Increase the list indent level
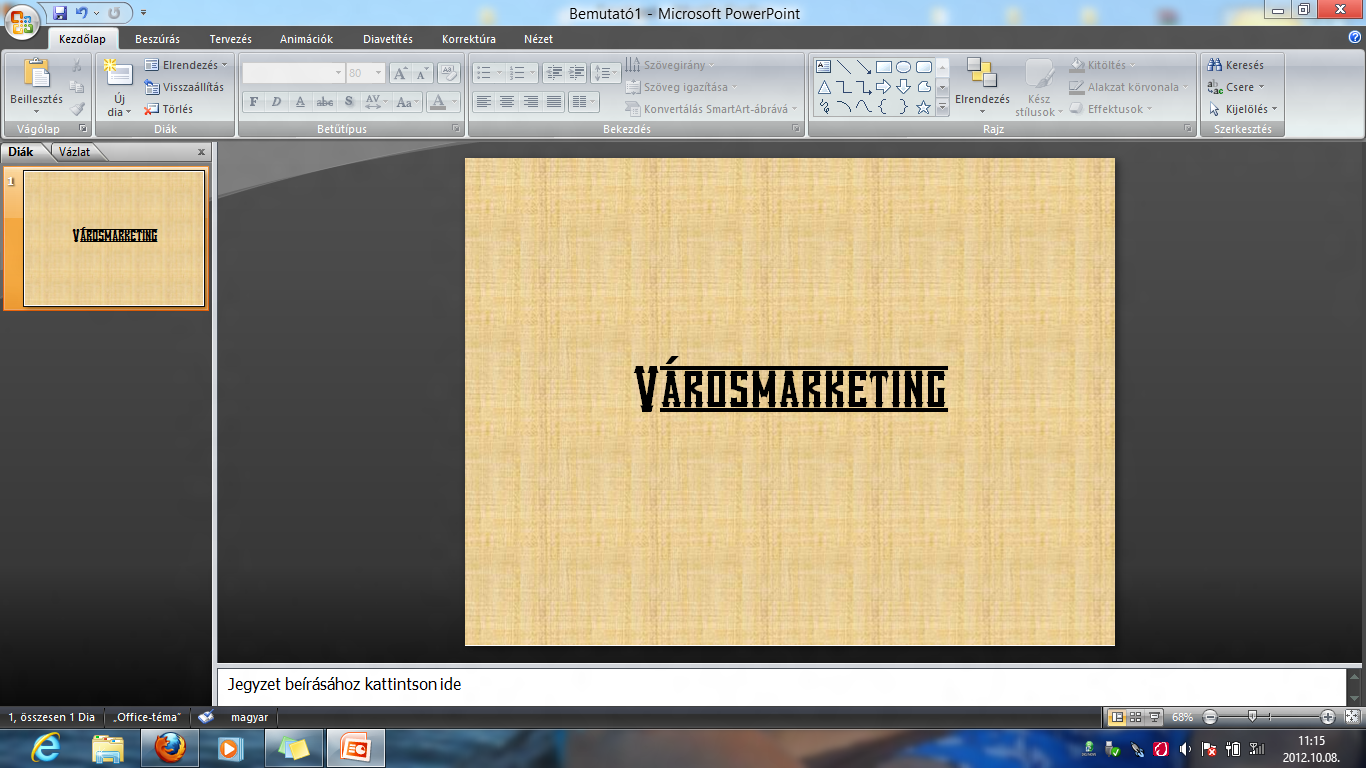Screen dimensions: 1366x768 click(x=576, y=73)
